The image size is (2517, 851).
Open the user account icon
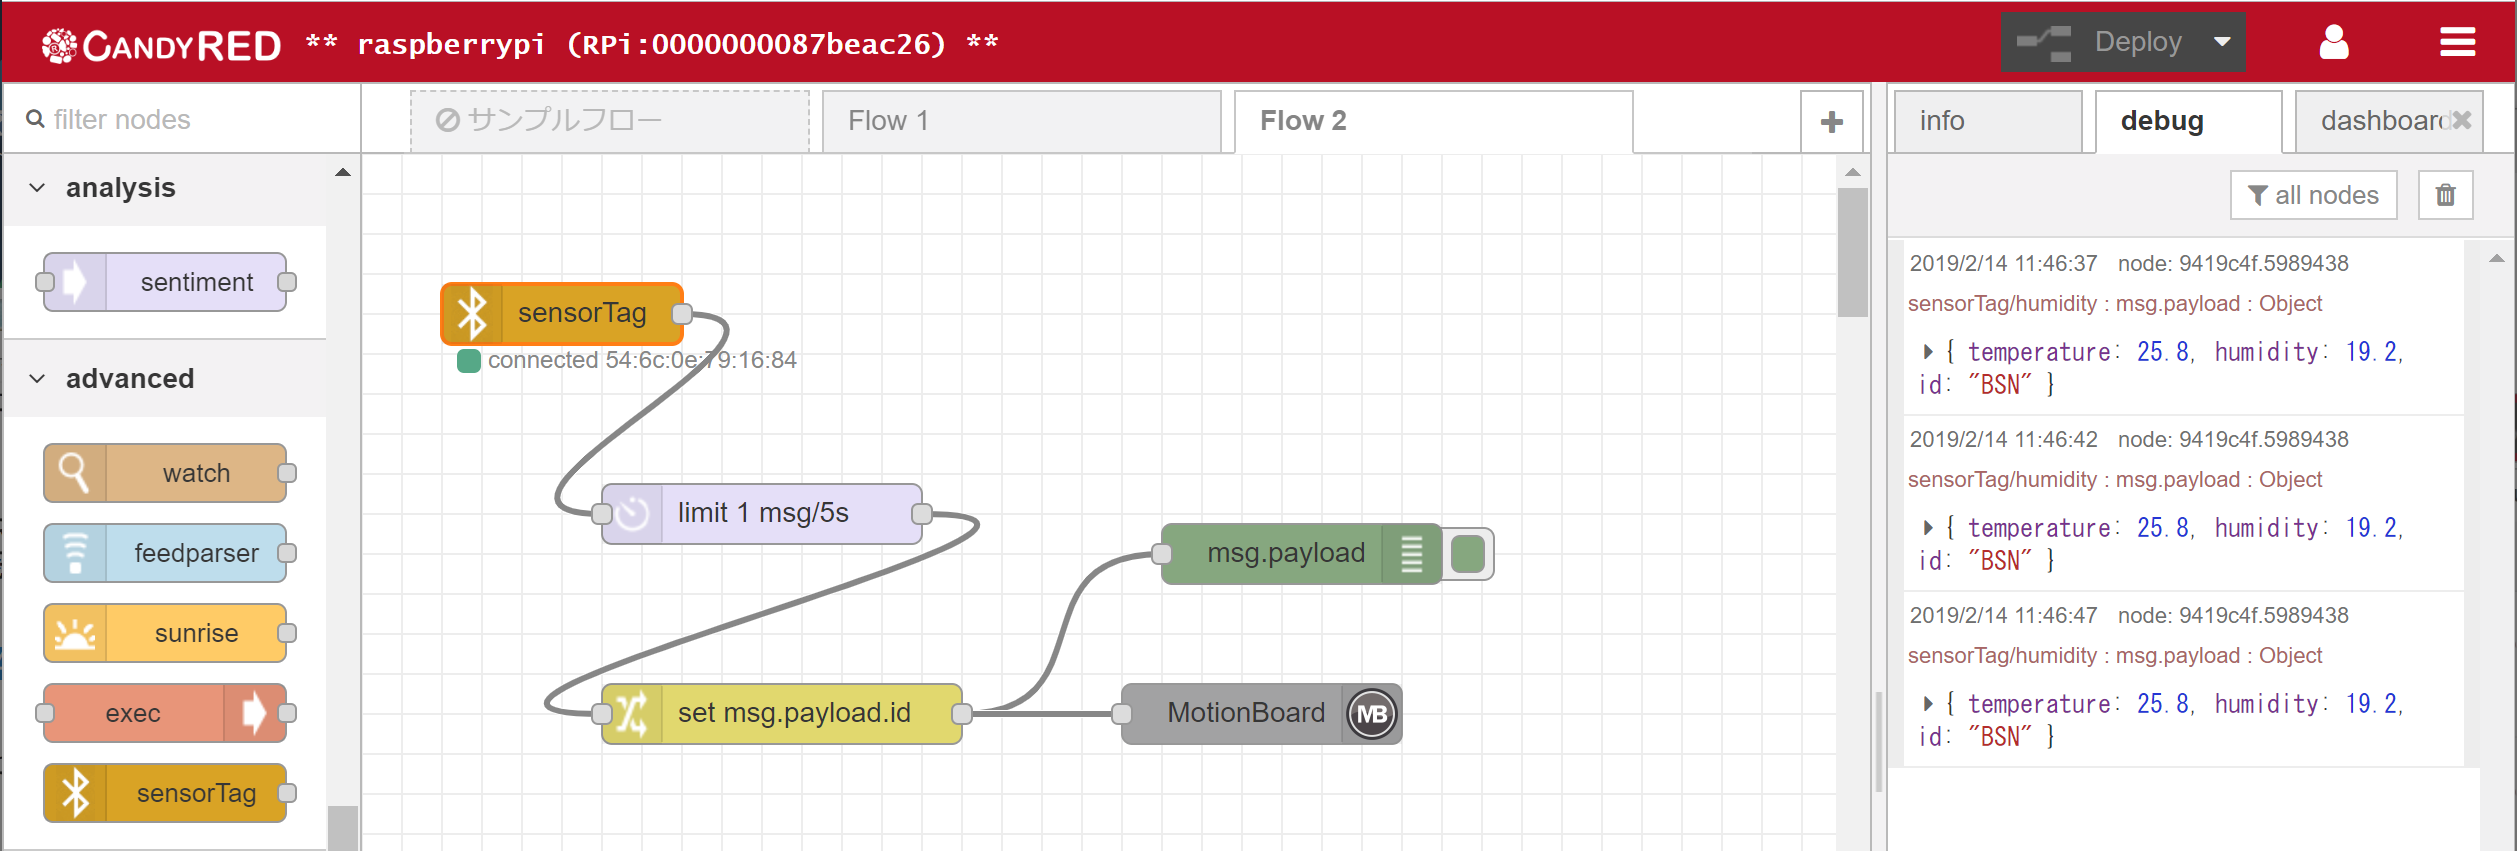2333,42
